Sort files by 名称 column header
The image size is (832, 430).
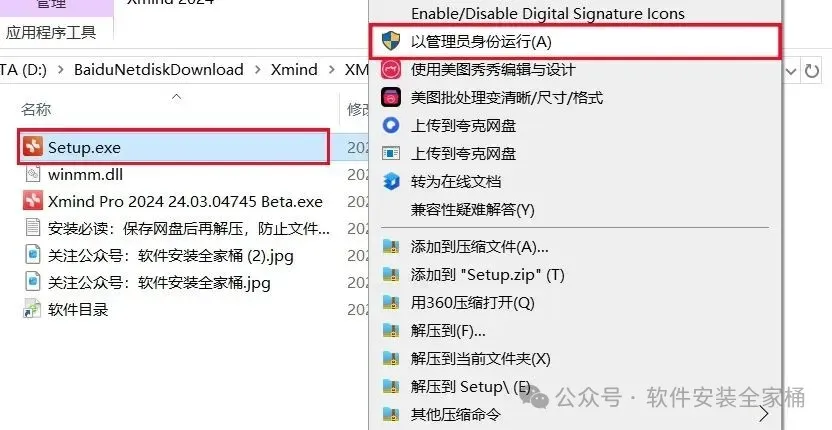[x=36, y=109]
